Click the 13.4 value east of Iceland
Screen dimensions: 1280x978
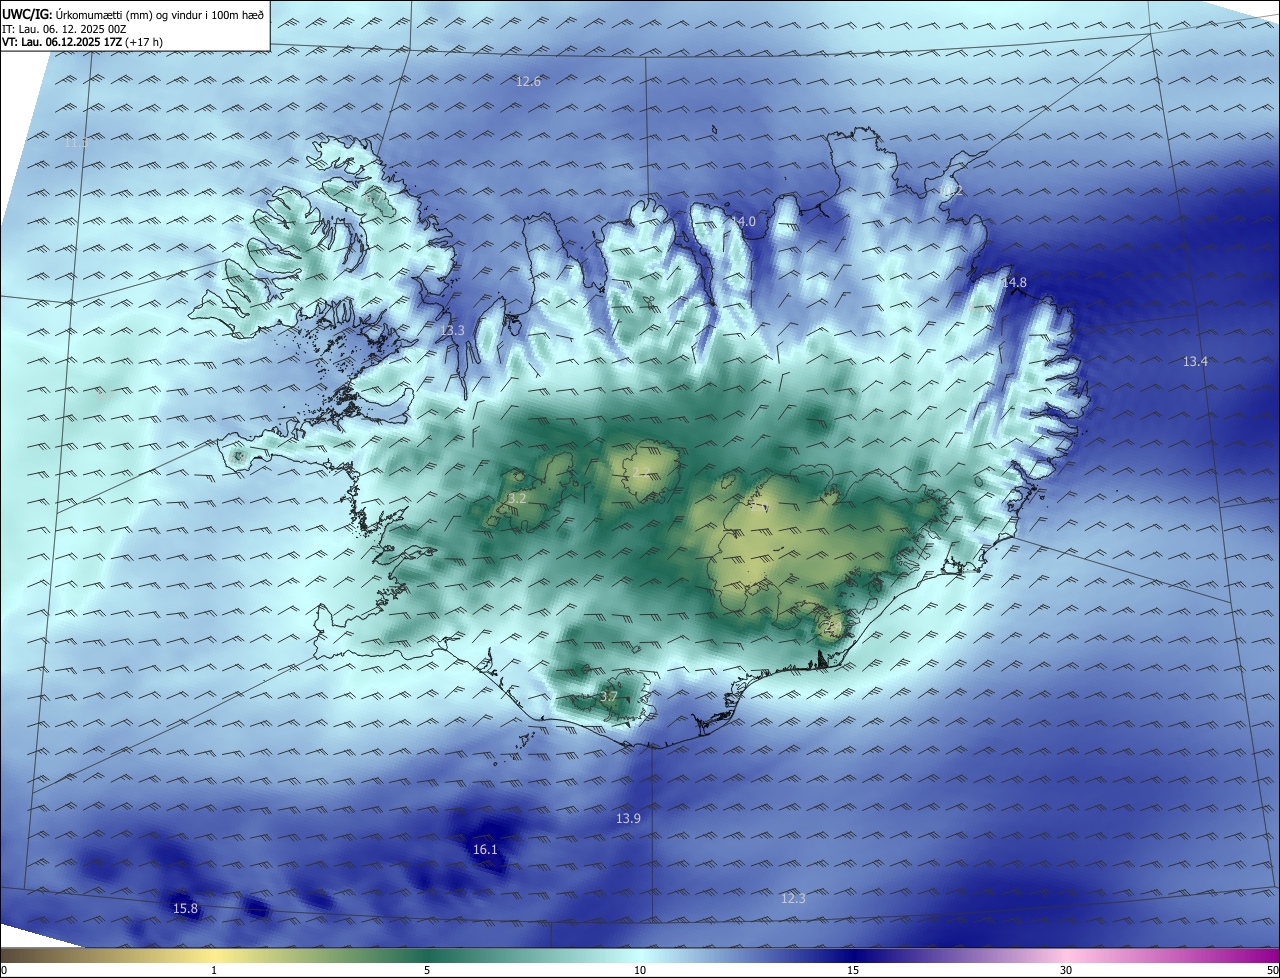pyautogui.click(x=1195, y=361)
